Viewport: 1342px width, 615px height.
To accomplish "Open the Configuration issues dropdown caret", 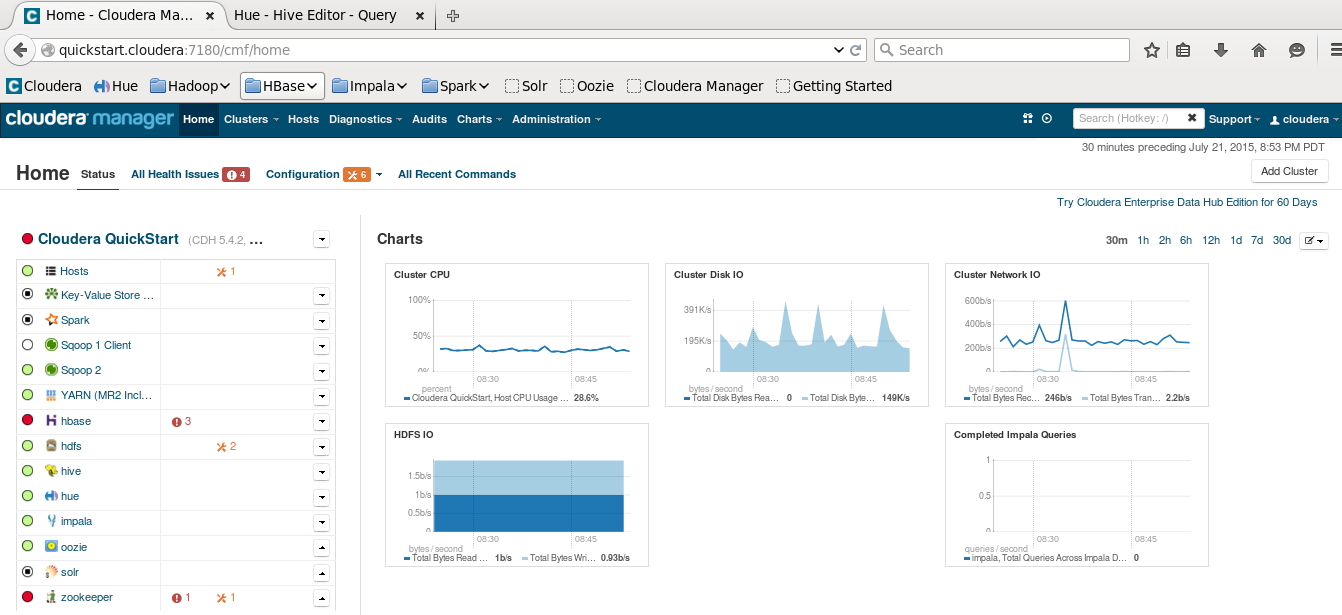I will pyautogui.click(x=379, y=175).
